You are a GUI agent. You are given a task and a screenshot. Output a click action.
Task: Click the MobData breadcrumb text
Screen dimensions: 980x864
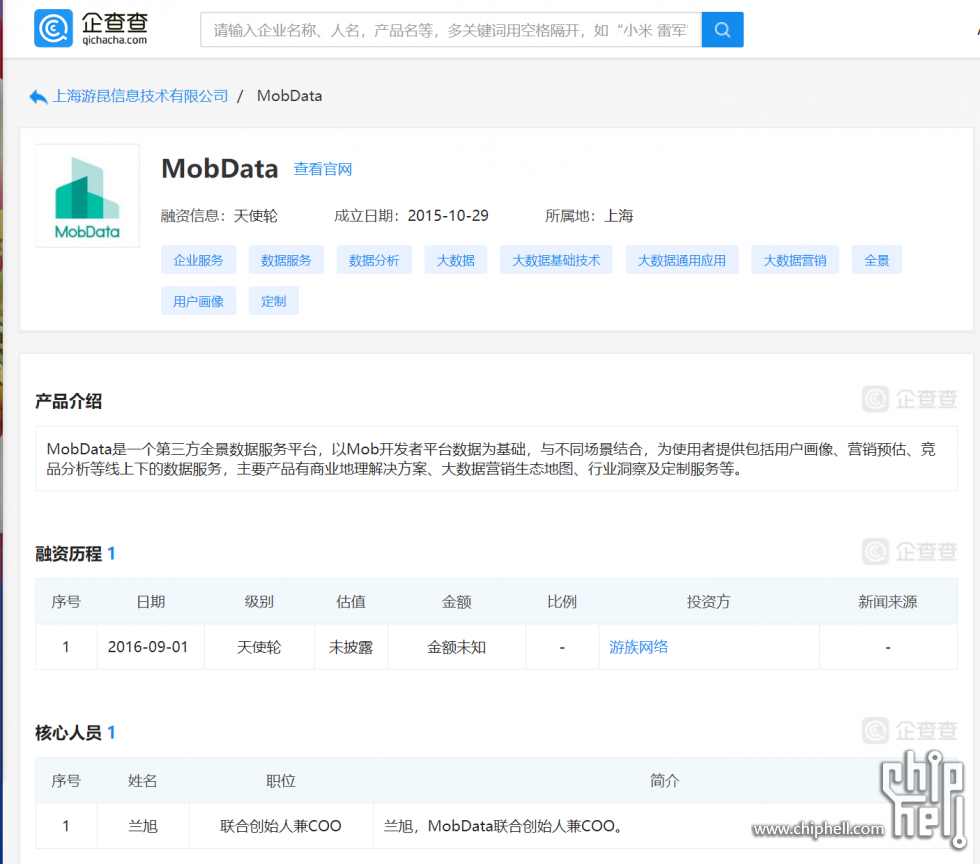point(289,96)
